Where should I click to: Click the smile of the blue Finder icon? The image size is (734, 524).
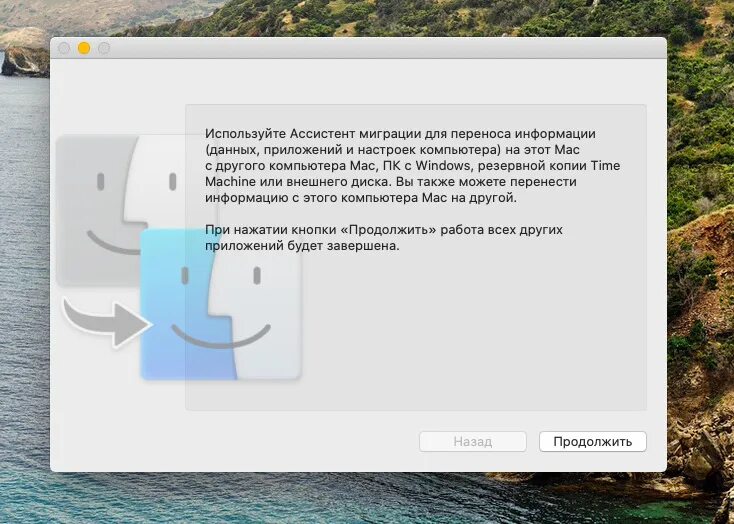pyautogui.click(x=220, y=335)
